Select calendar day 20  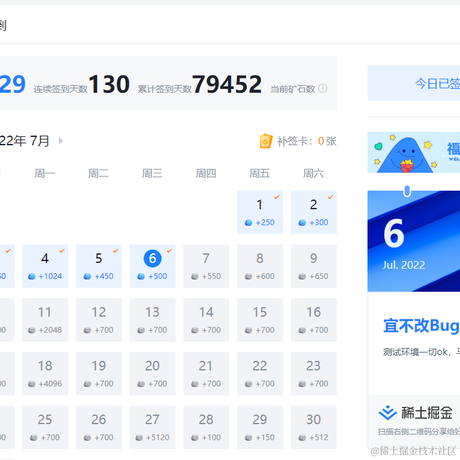[153, 374]
